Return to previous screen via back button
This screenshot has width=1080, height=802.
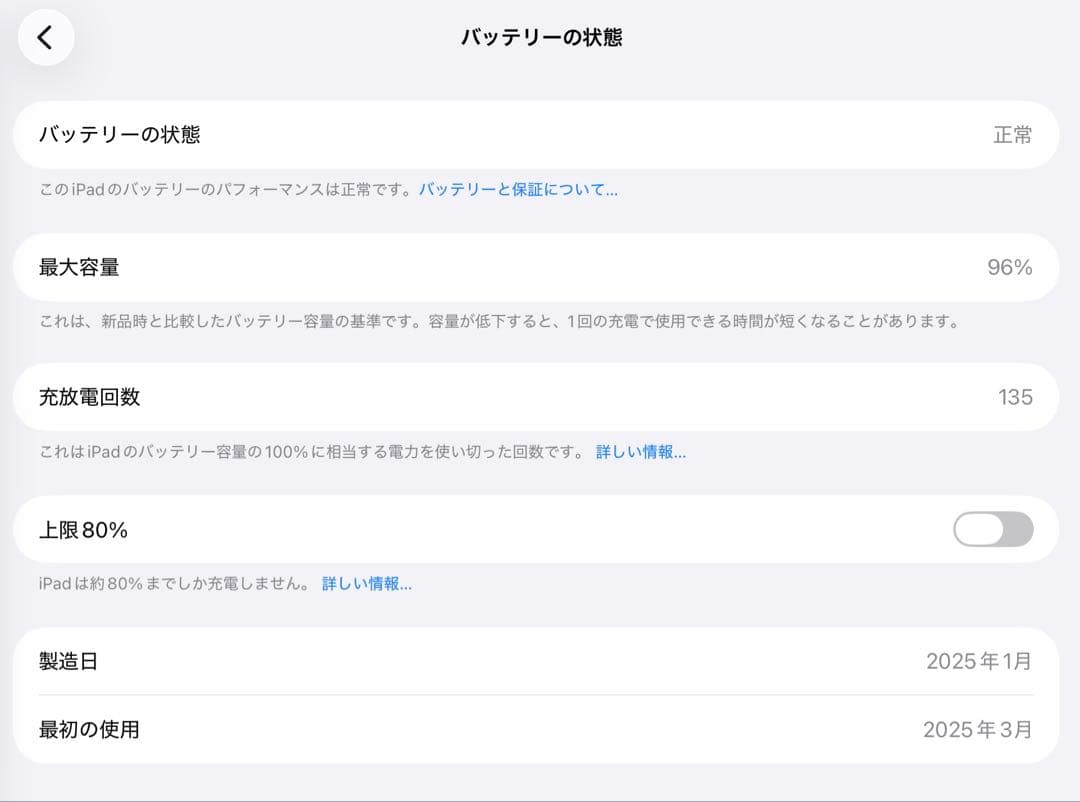click(x=46, y=35)
